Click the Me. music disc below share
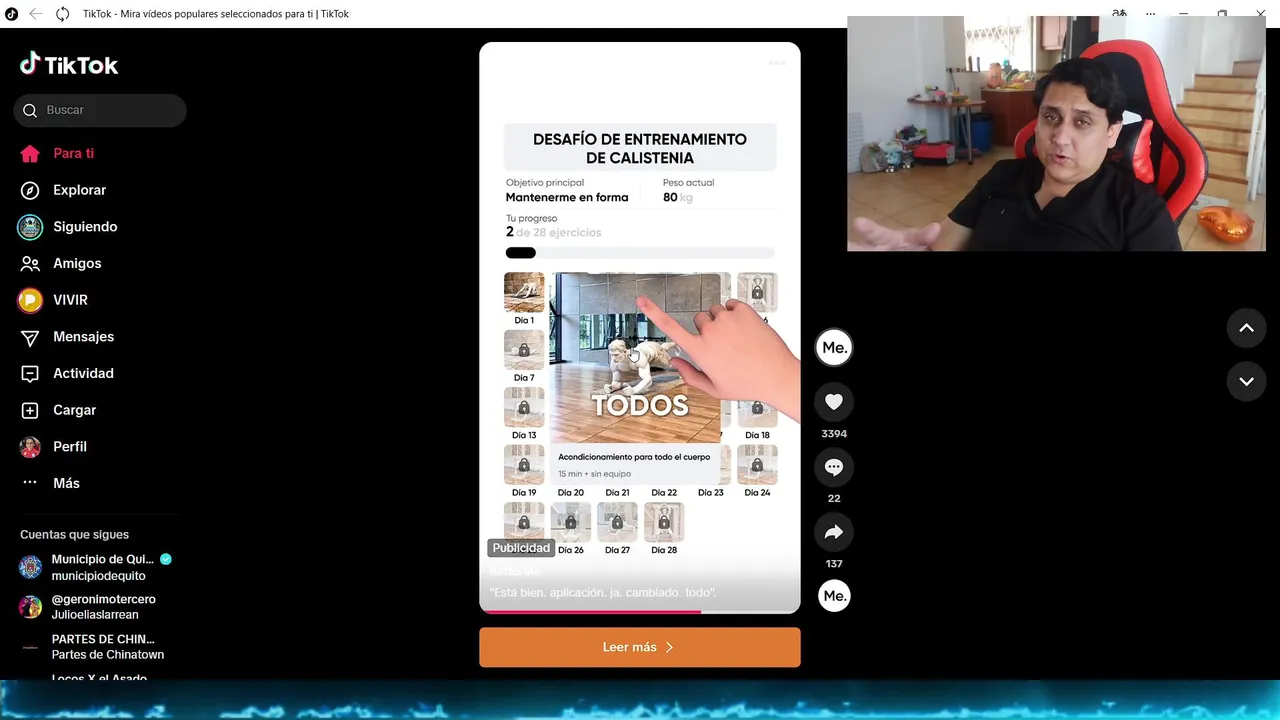Viewport: 1280px width, 720px height. (834, 596)
